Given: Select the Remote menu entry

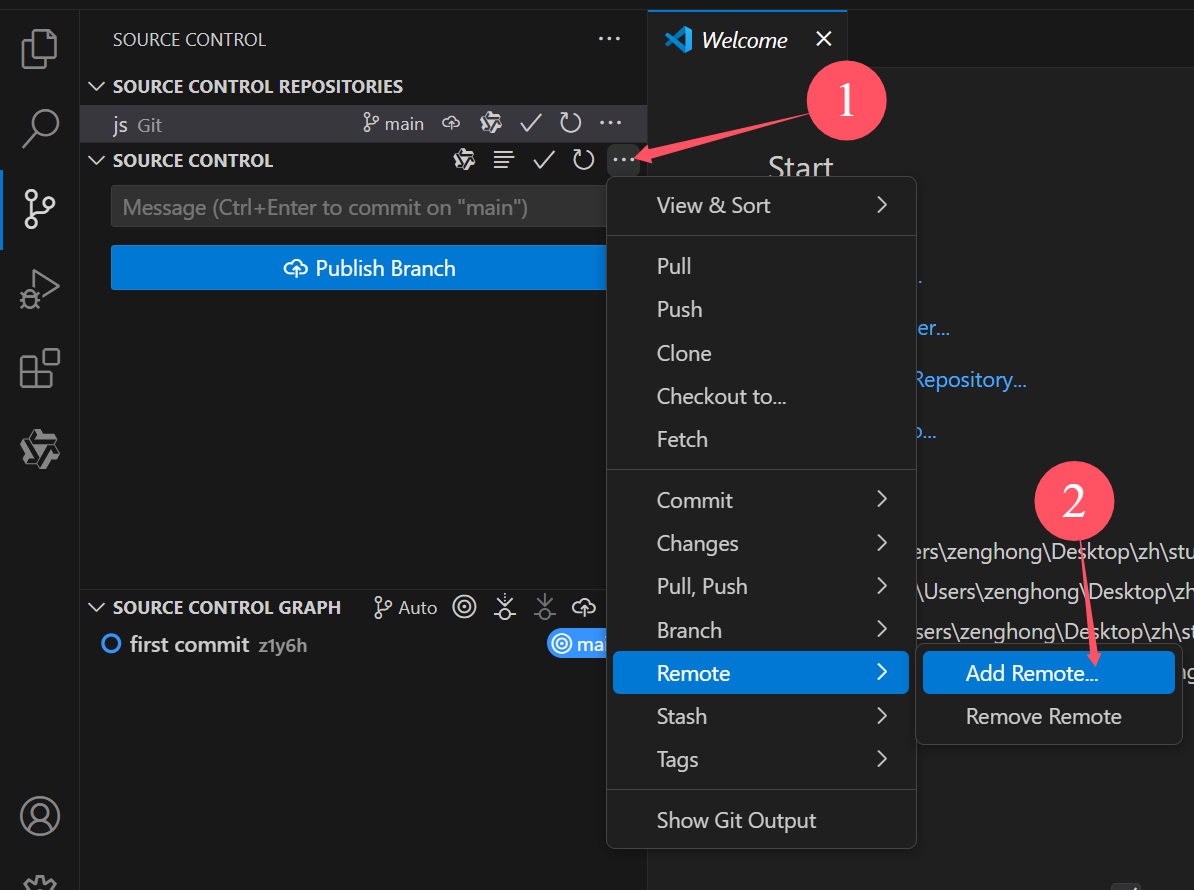Looking at the screenshot, I should tap(761, 672).
